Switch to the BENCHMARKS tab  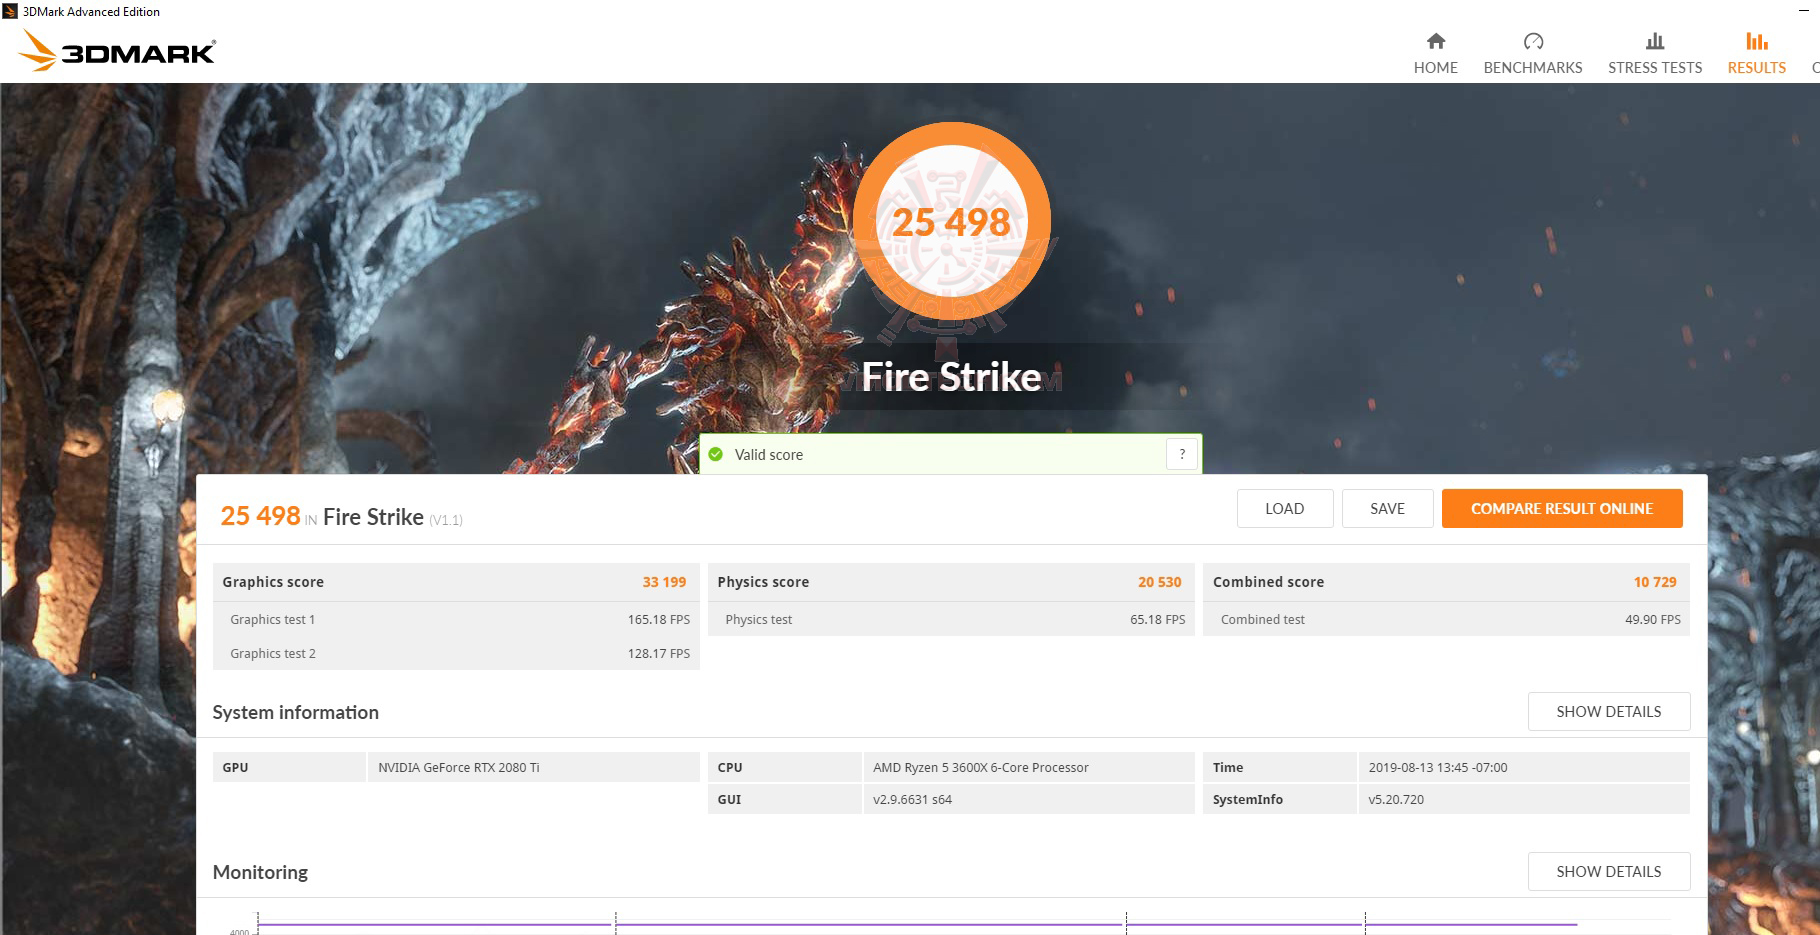pyautogui.click(x=1533, y=68)
